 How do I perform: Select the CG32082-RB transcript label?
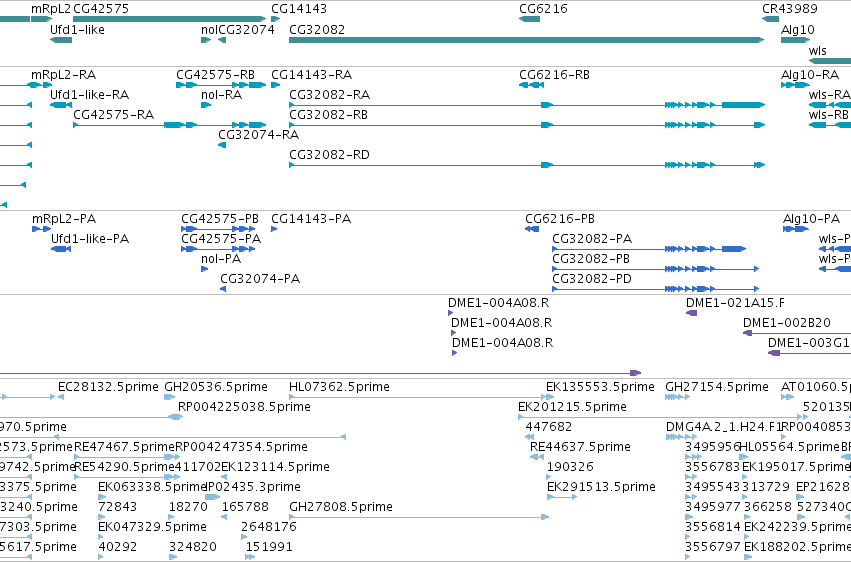pyautogui.click(x=328, y=115)
